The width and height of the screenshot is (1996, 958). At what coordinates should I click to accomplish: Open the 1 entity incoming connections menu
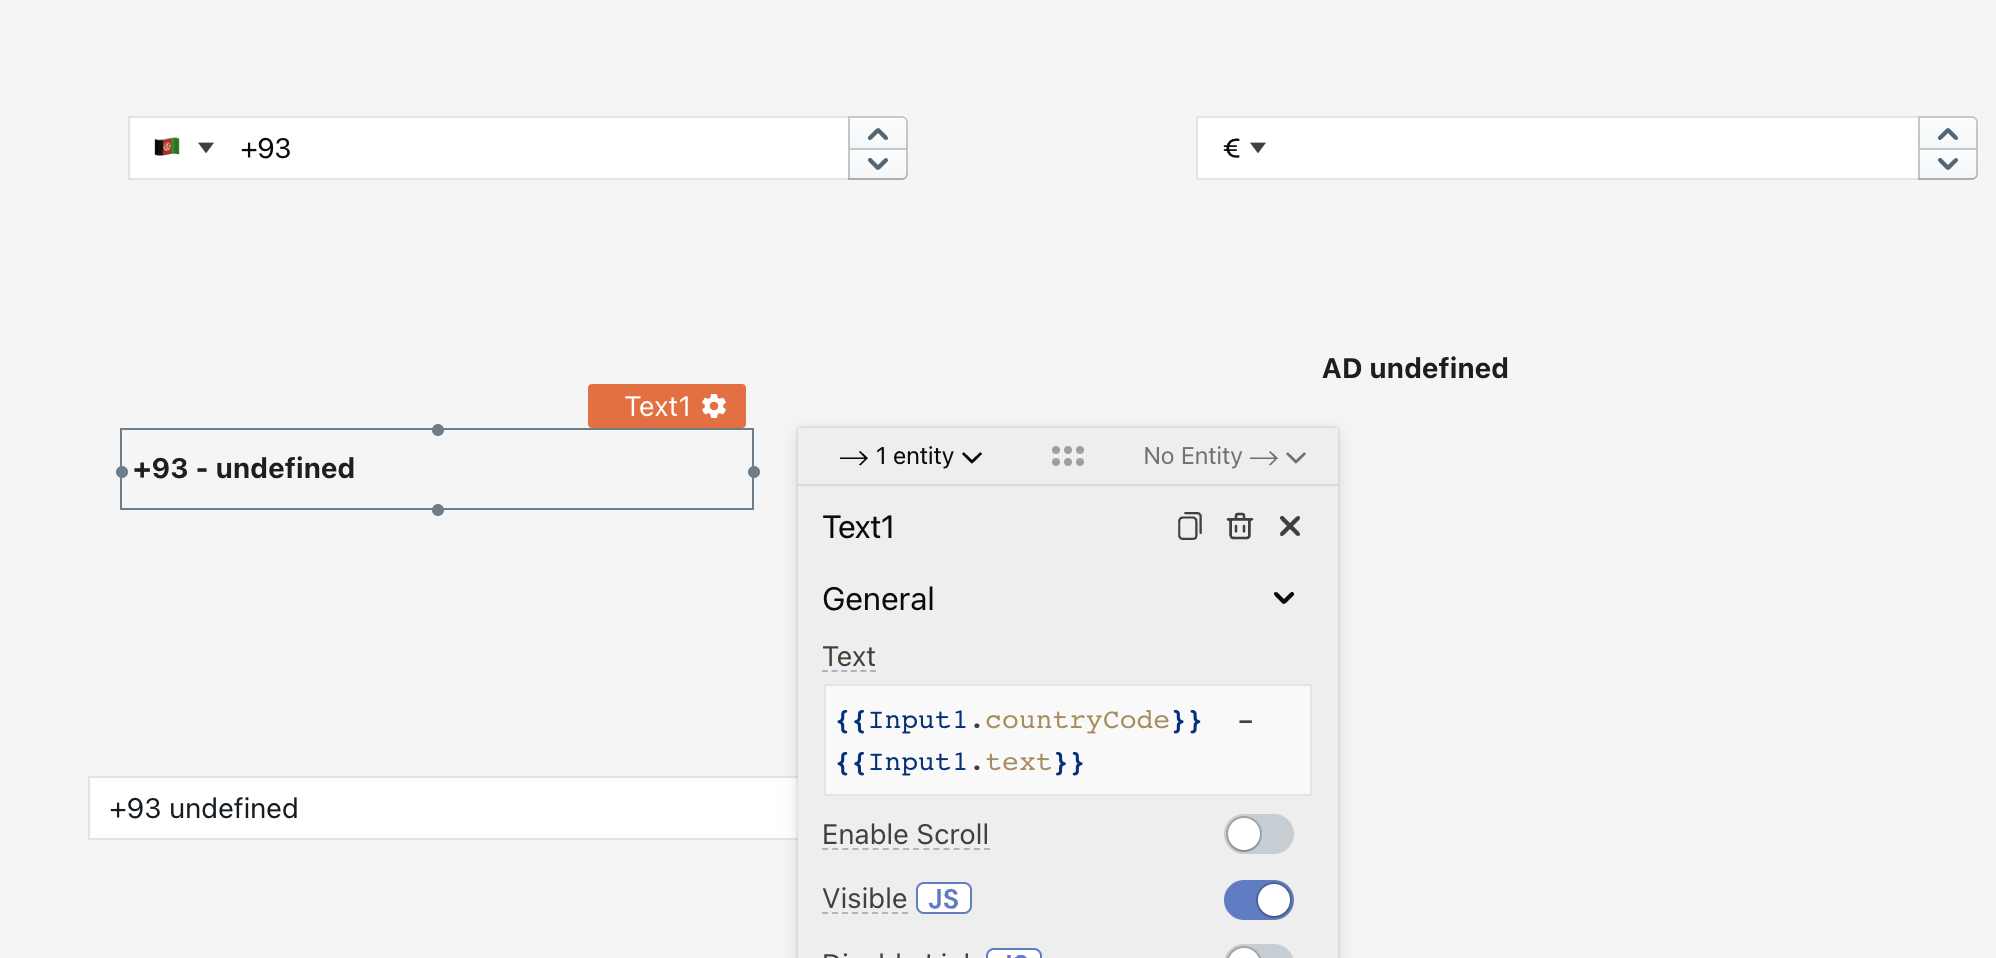click(x=910, y=457)
